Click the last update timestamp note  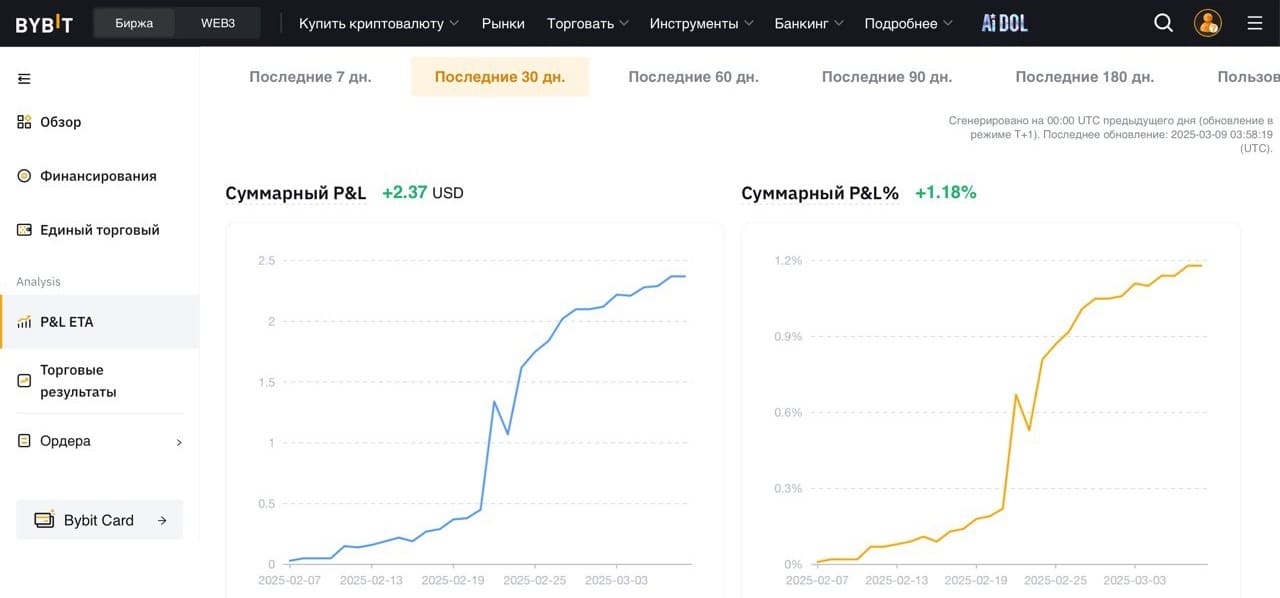1111,134
